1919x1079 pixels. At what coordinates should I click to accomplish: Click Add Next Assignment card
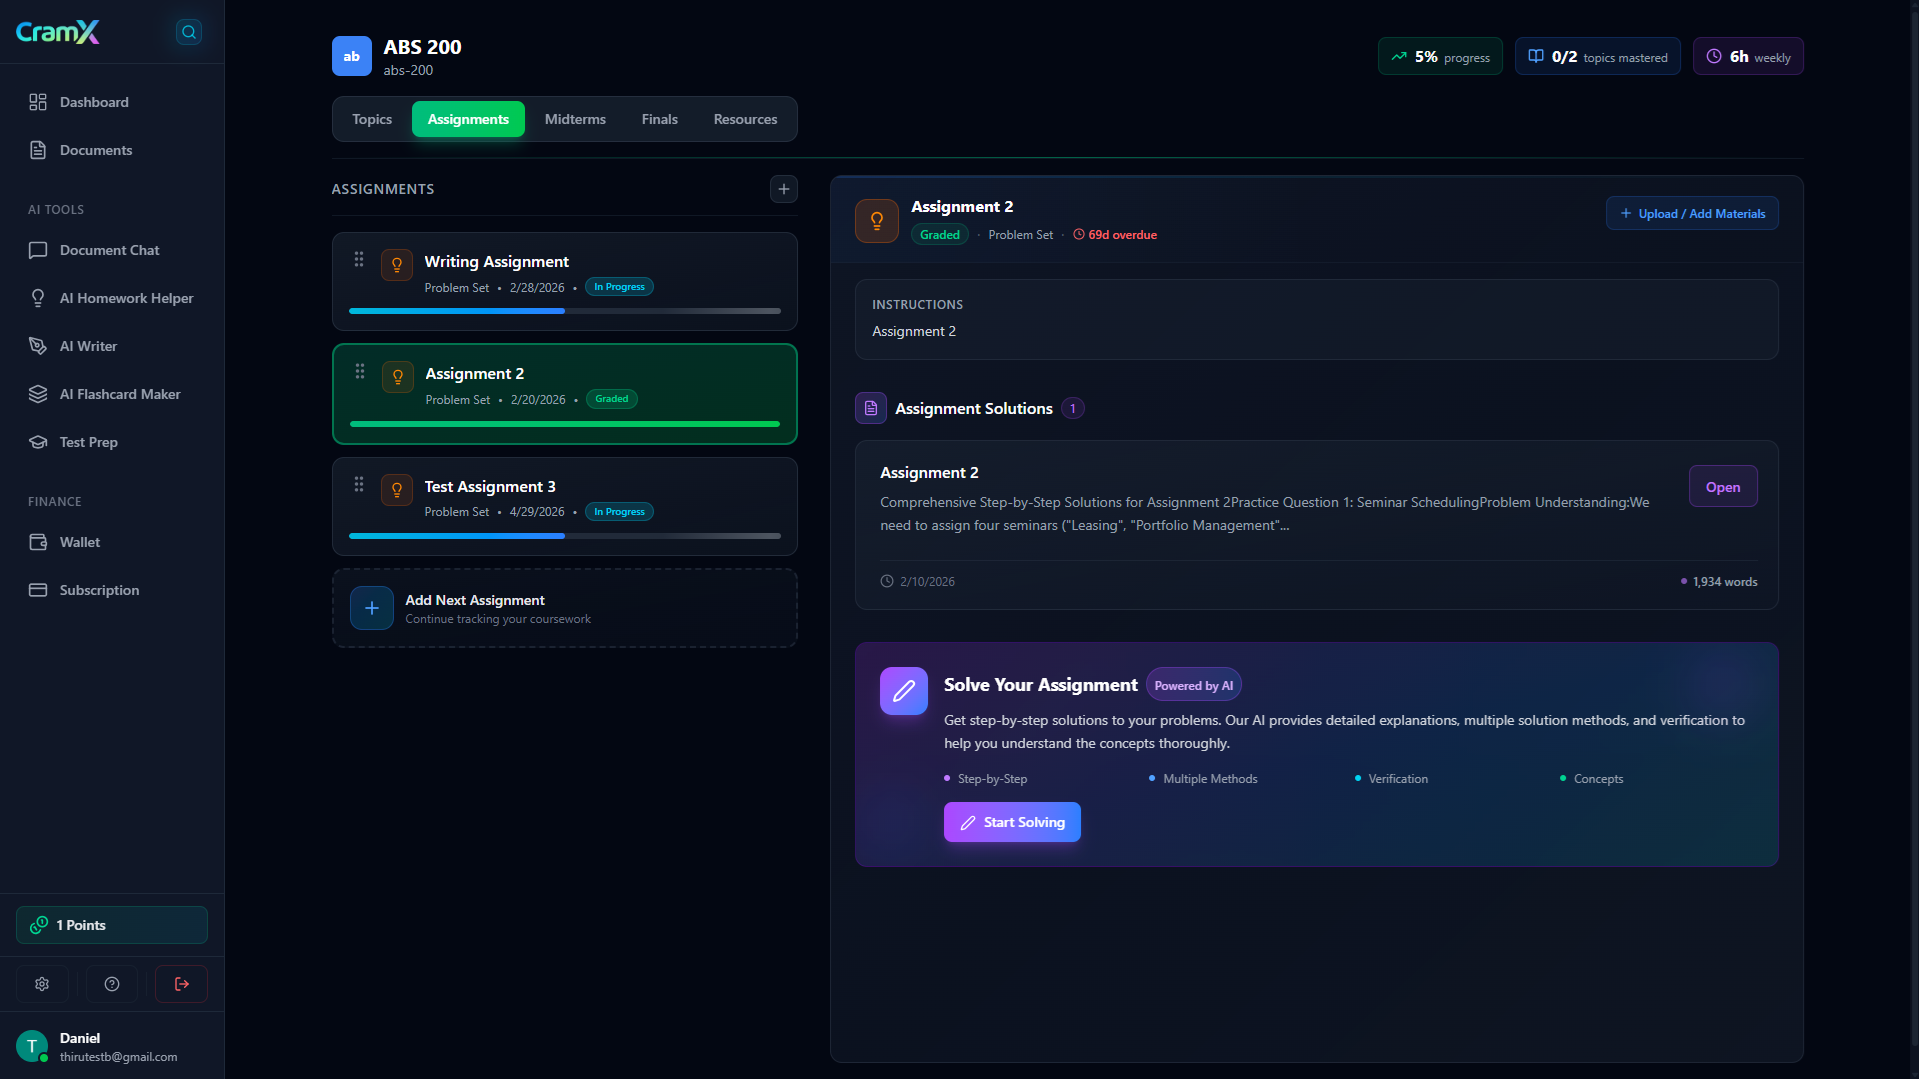(565, 608)
